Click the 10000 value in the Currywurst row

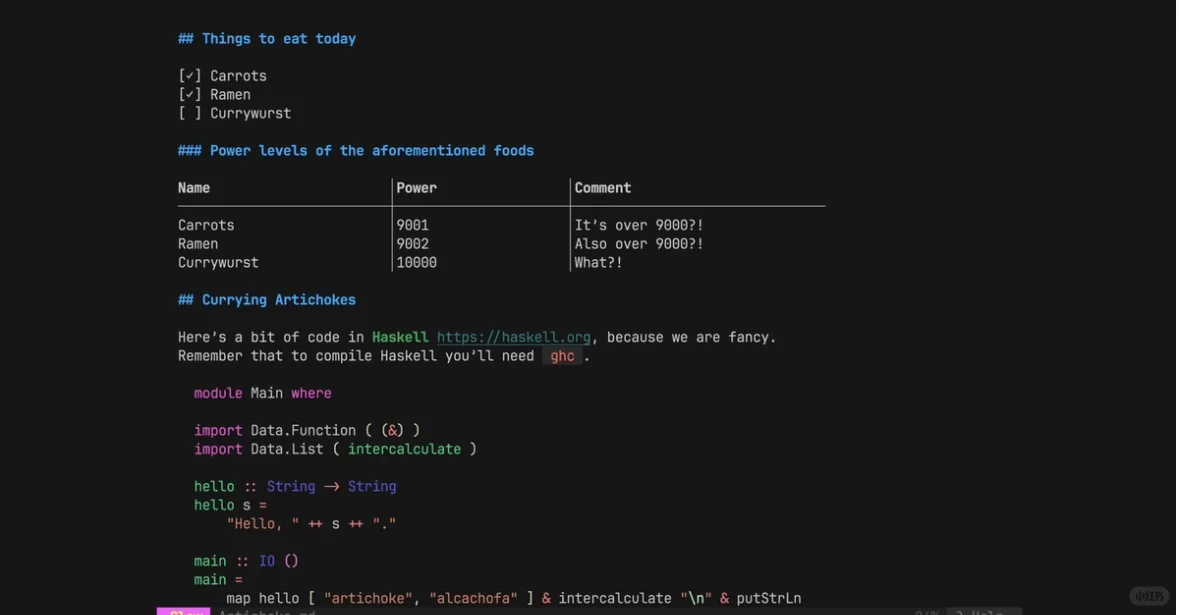[416, 260]
